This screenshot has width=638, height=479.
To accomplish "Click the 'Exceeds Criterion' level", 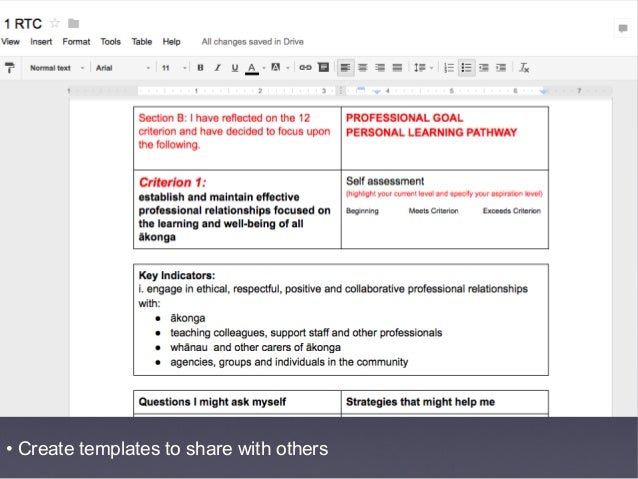I will (x=511, y=211).
